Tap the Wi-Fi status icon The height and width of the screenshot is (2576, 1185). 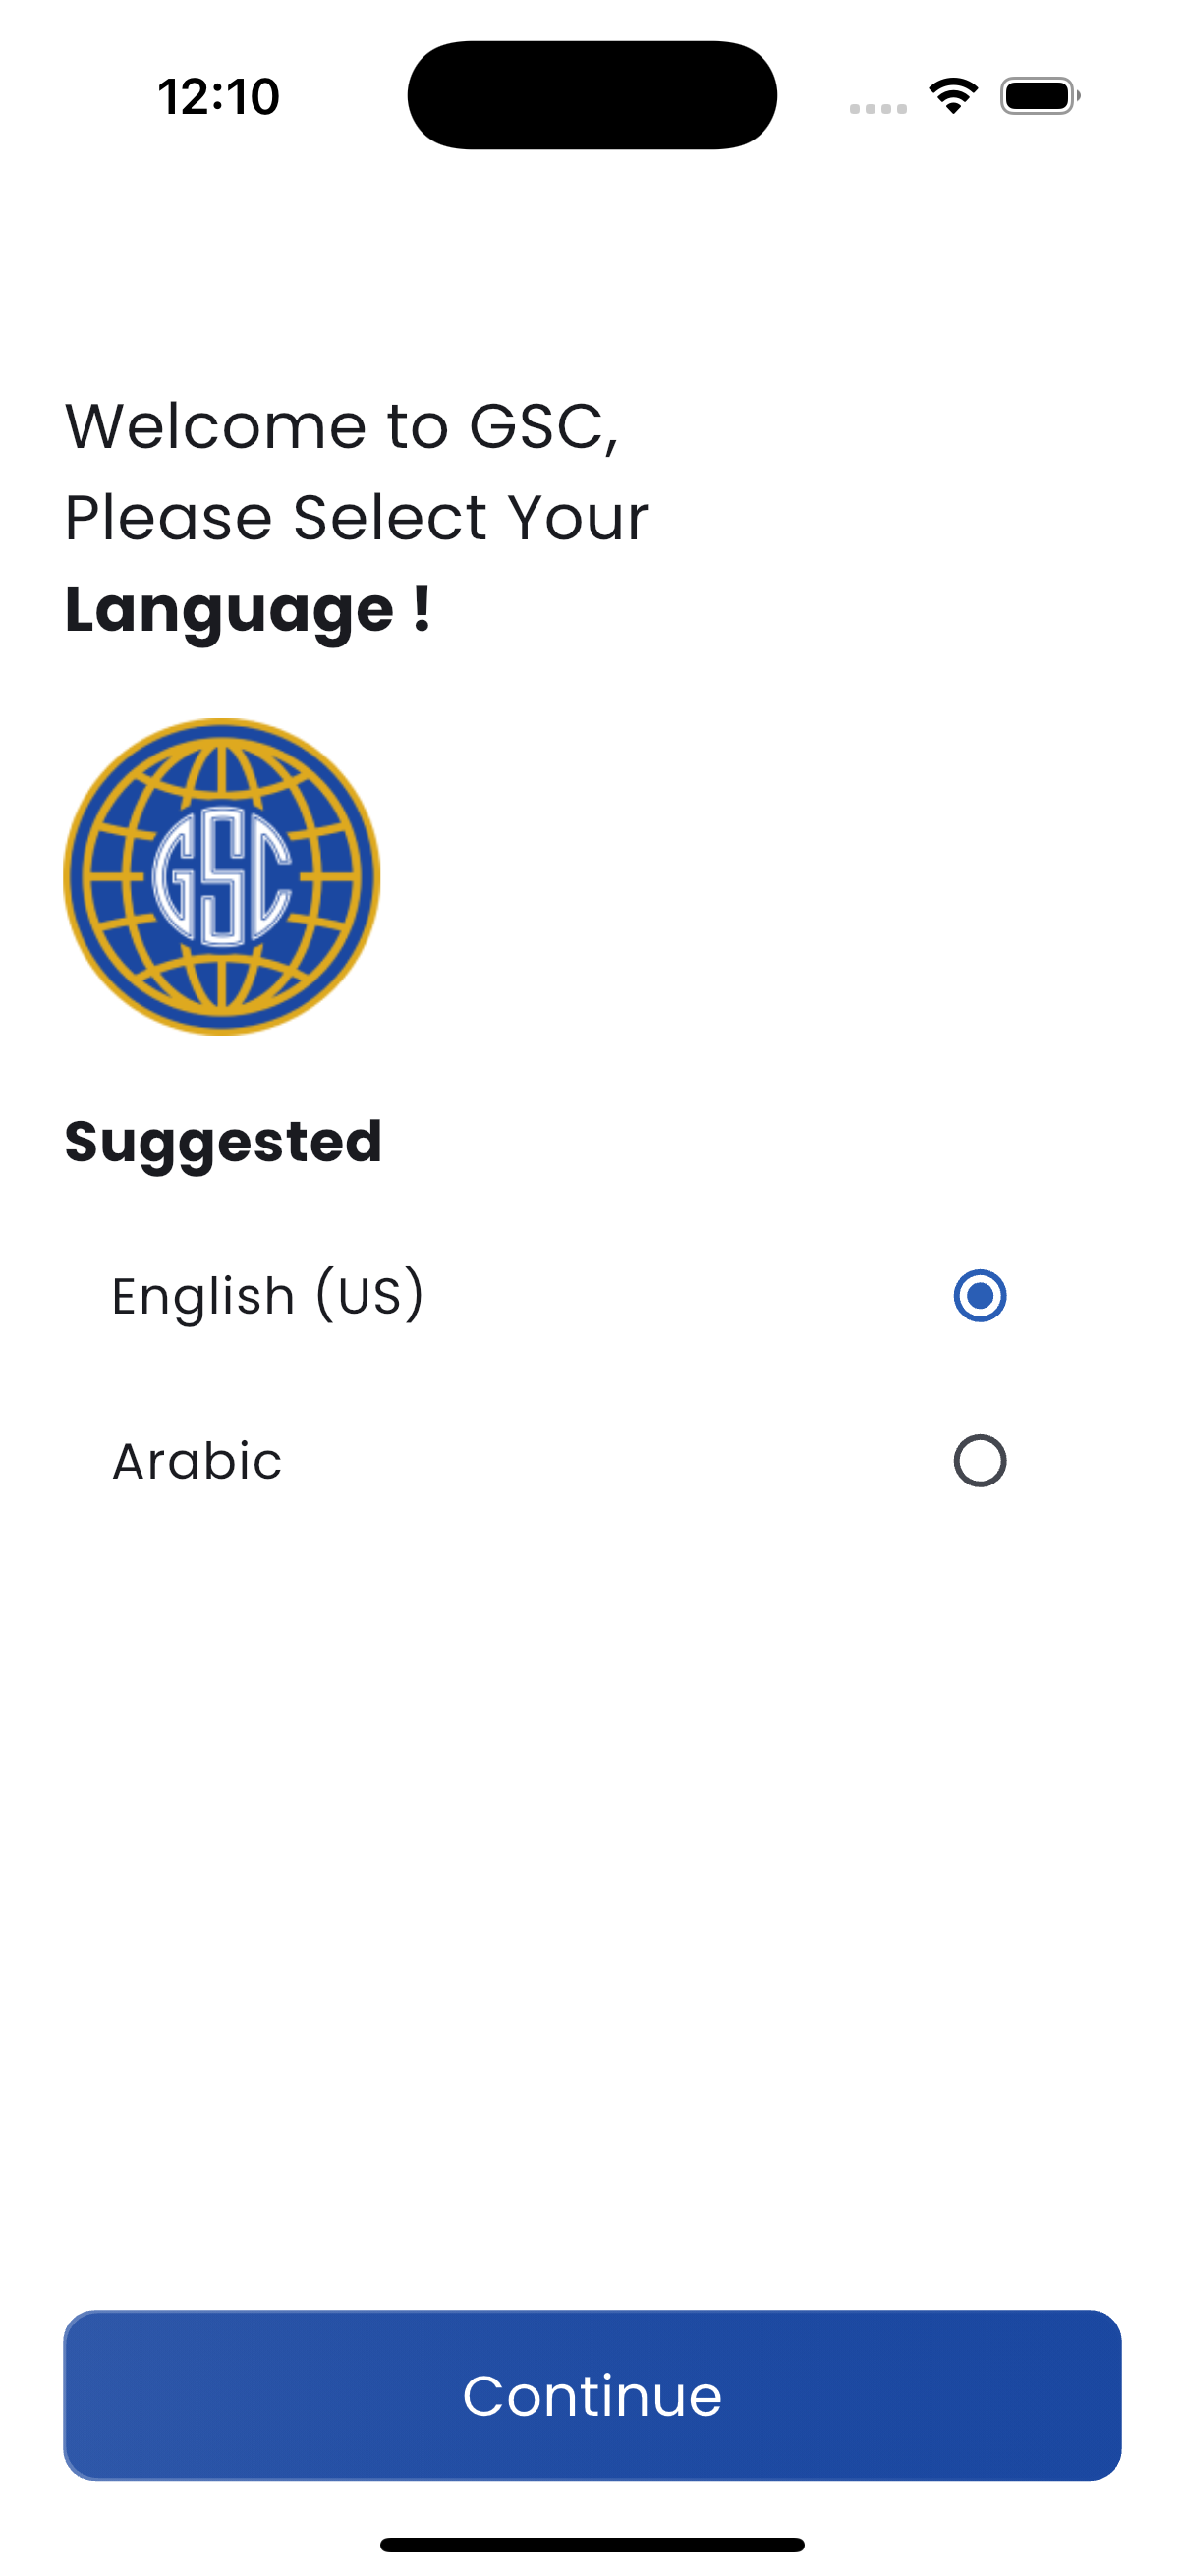click(953, 96)
